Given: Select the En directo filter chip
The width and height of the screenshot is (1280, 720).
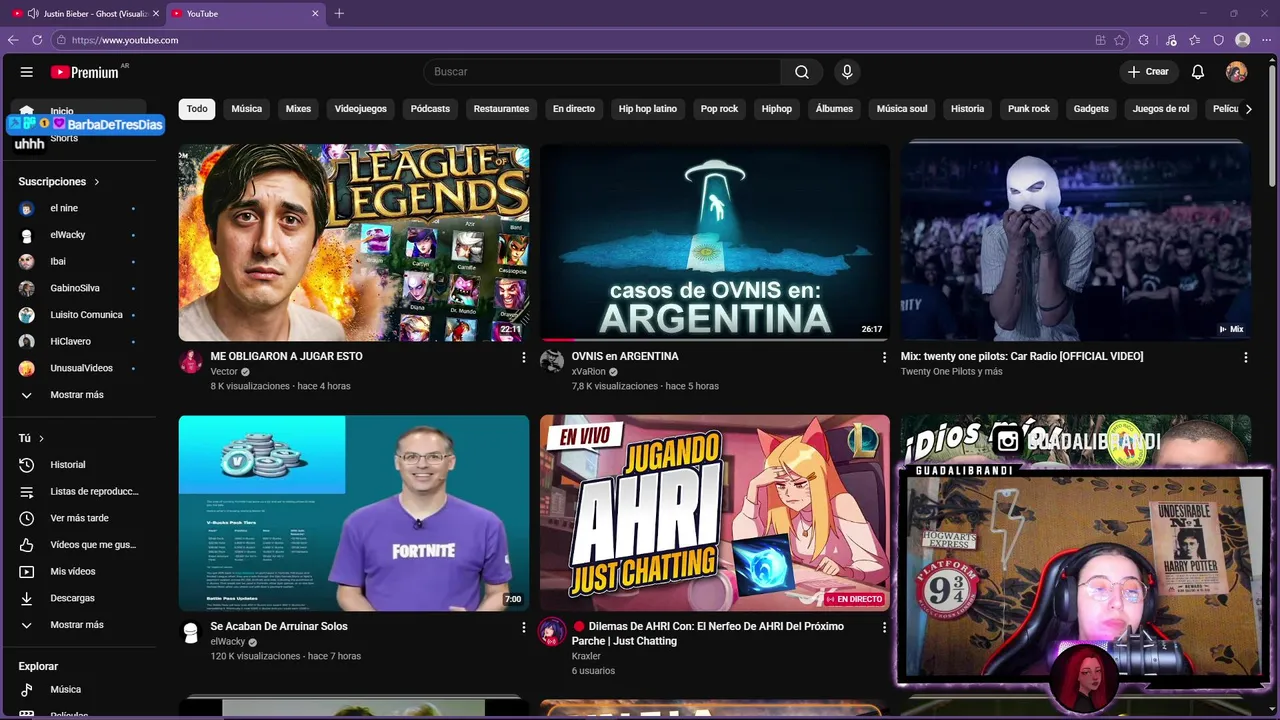Looking at the screenshot, I should pyautogui.click(x=574, y=109).
